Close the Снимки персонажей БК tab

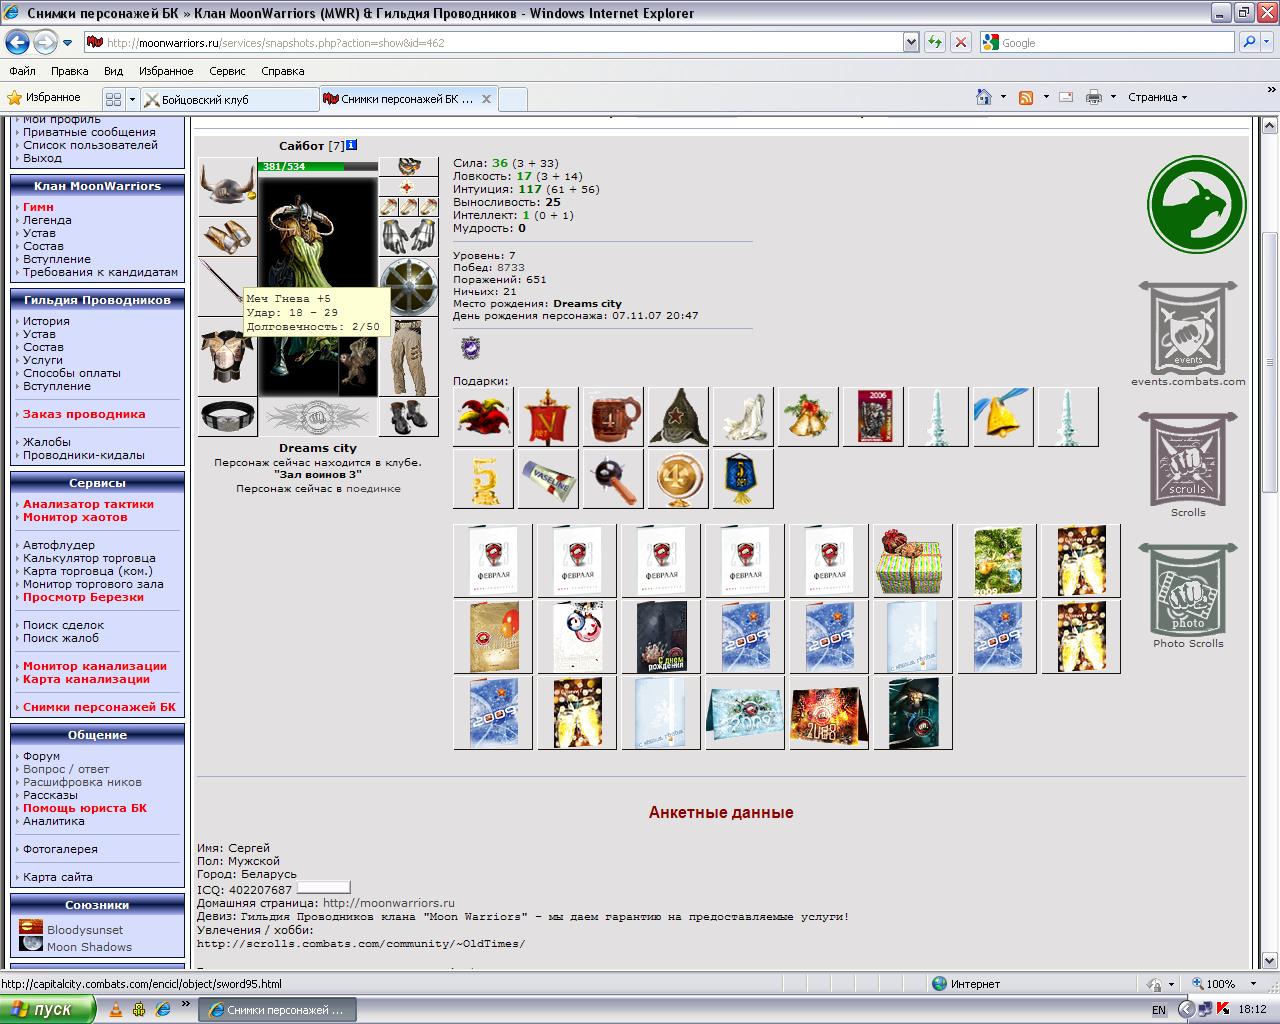486,99
